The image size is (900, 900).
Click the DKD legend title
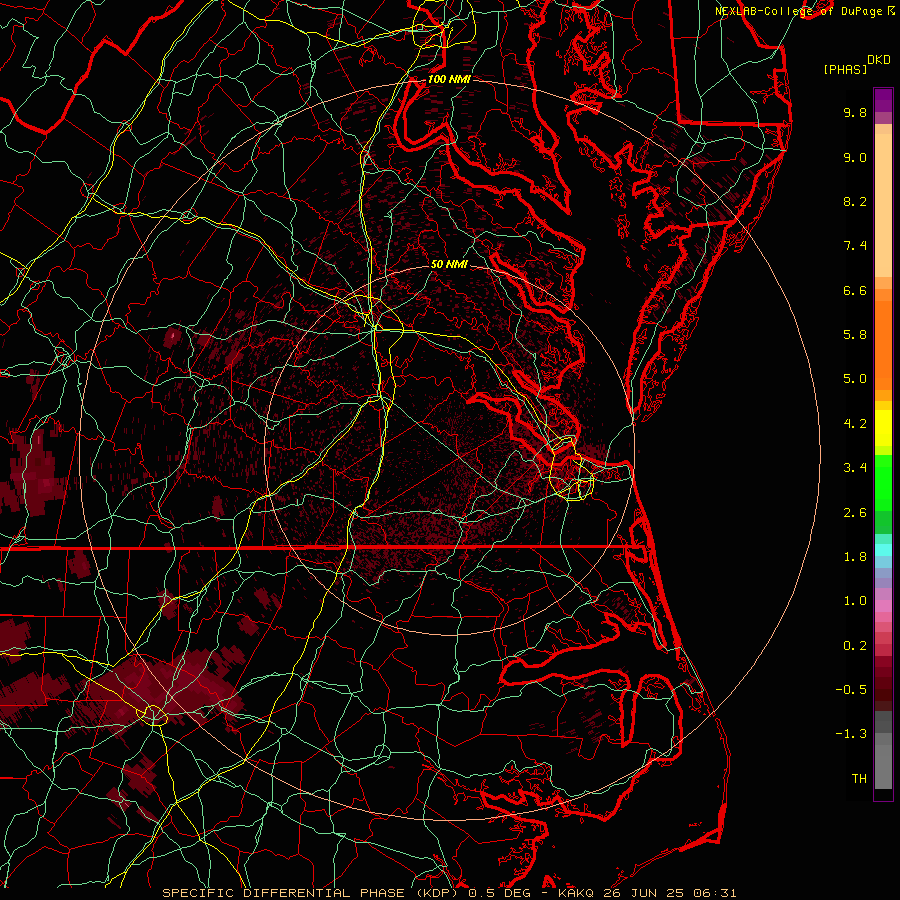click(x=879, y=60)
